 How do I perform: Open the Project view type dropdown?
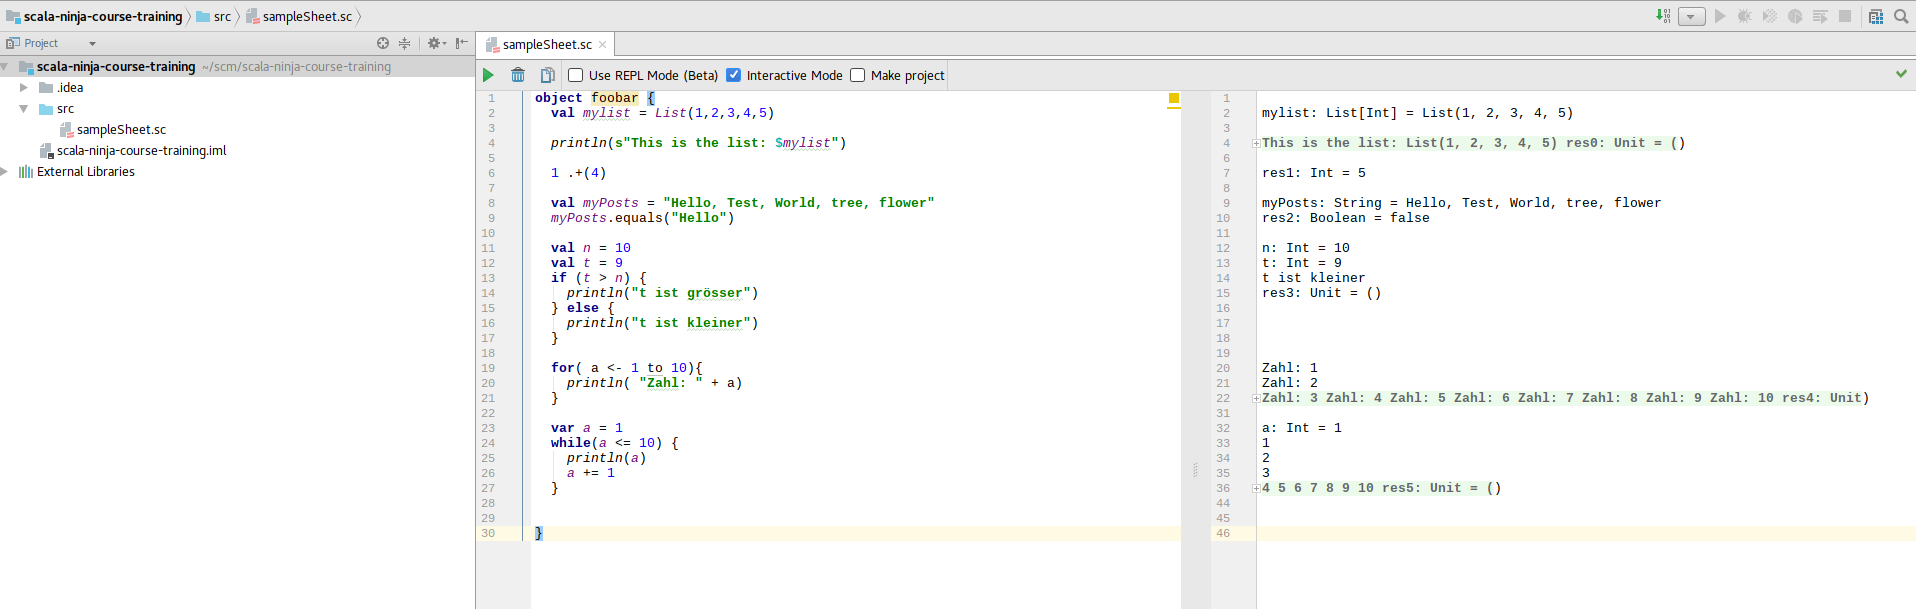tap(92, 43)
